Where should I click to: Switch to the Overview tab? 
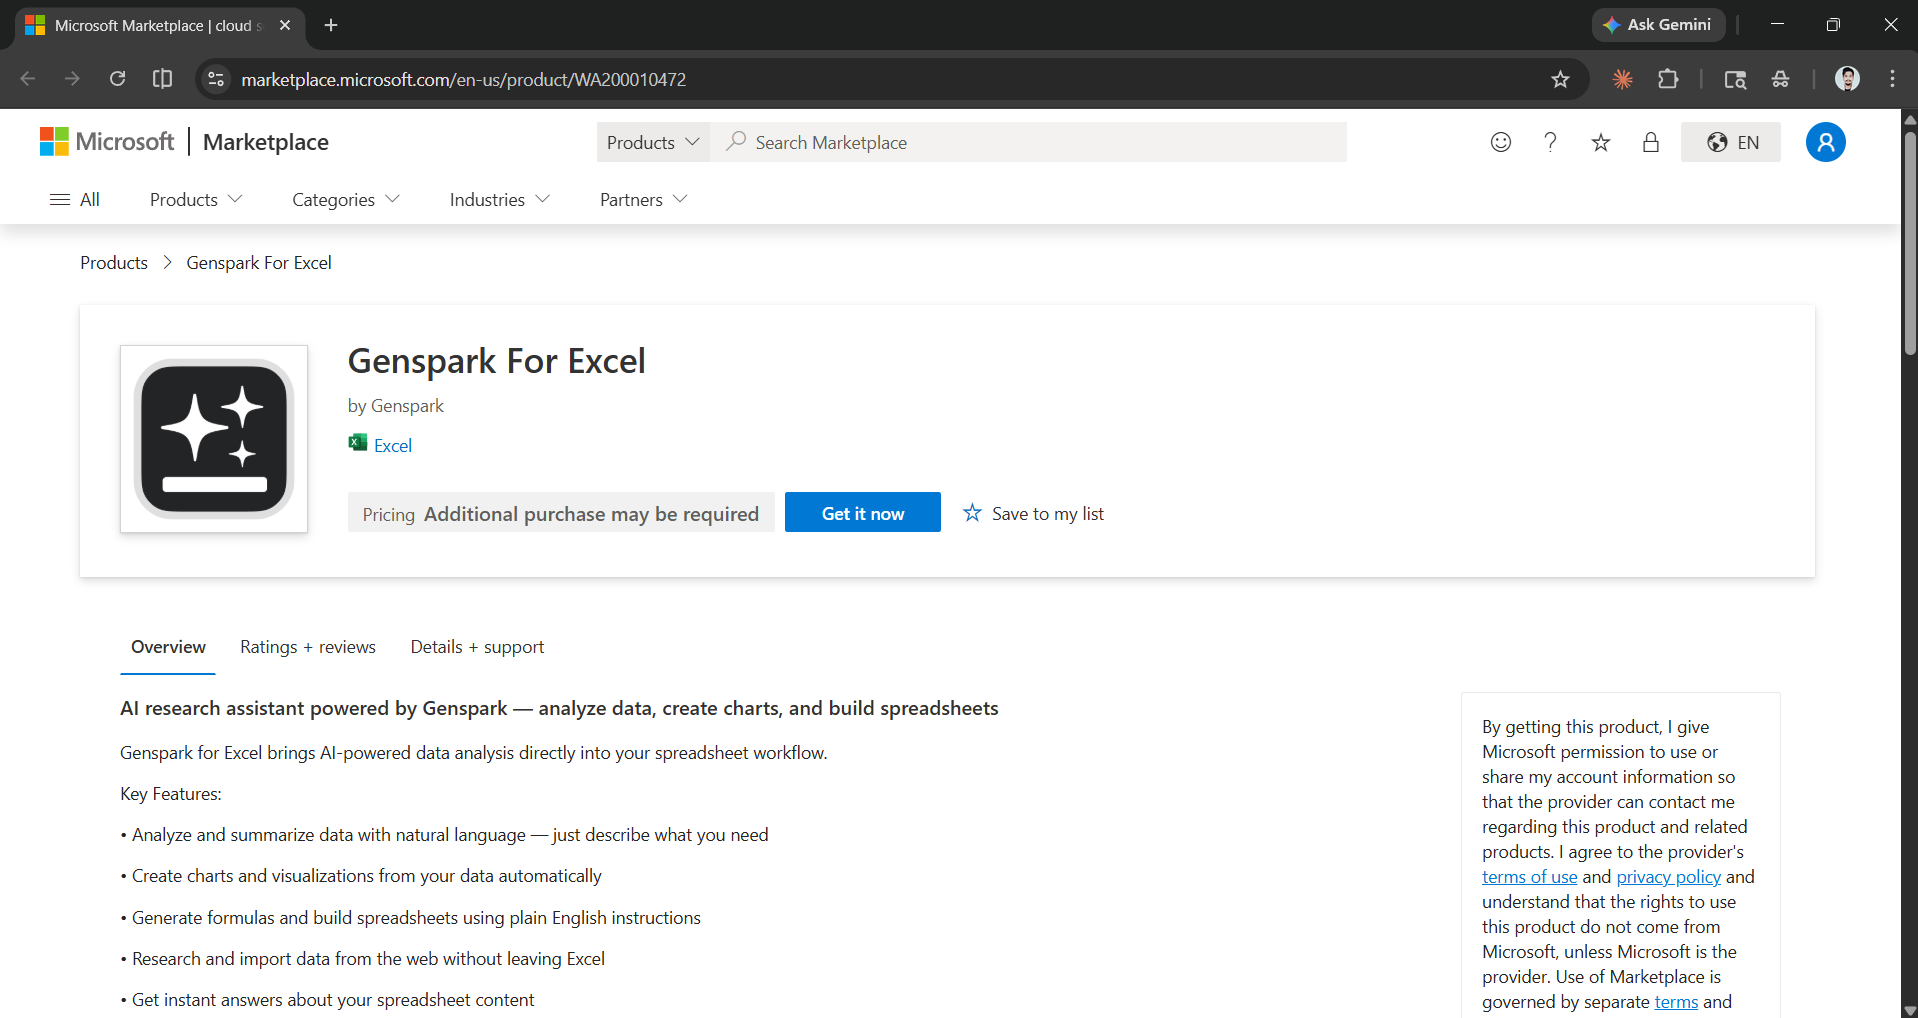pyautogui.click(x=168, y=646)
